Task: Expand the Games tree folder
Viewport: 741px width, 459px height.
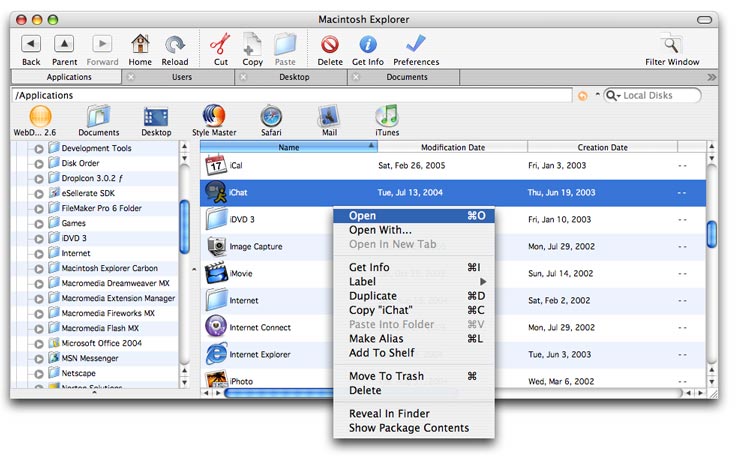Action: click(x=39, y=224)
